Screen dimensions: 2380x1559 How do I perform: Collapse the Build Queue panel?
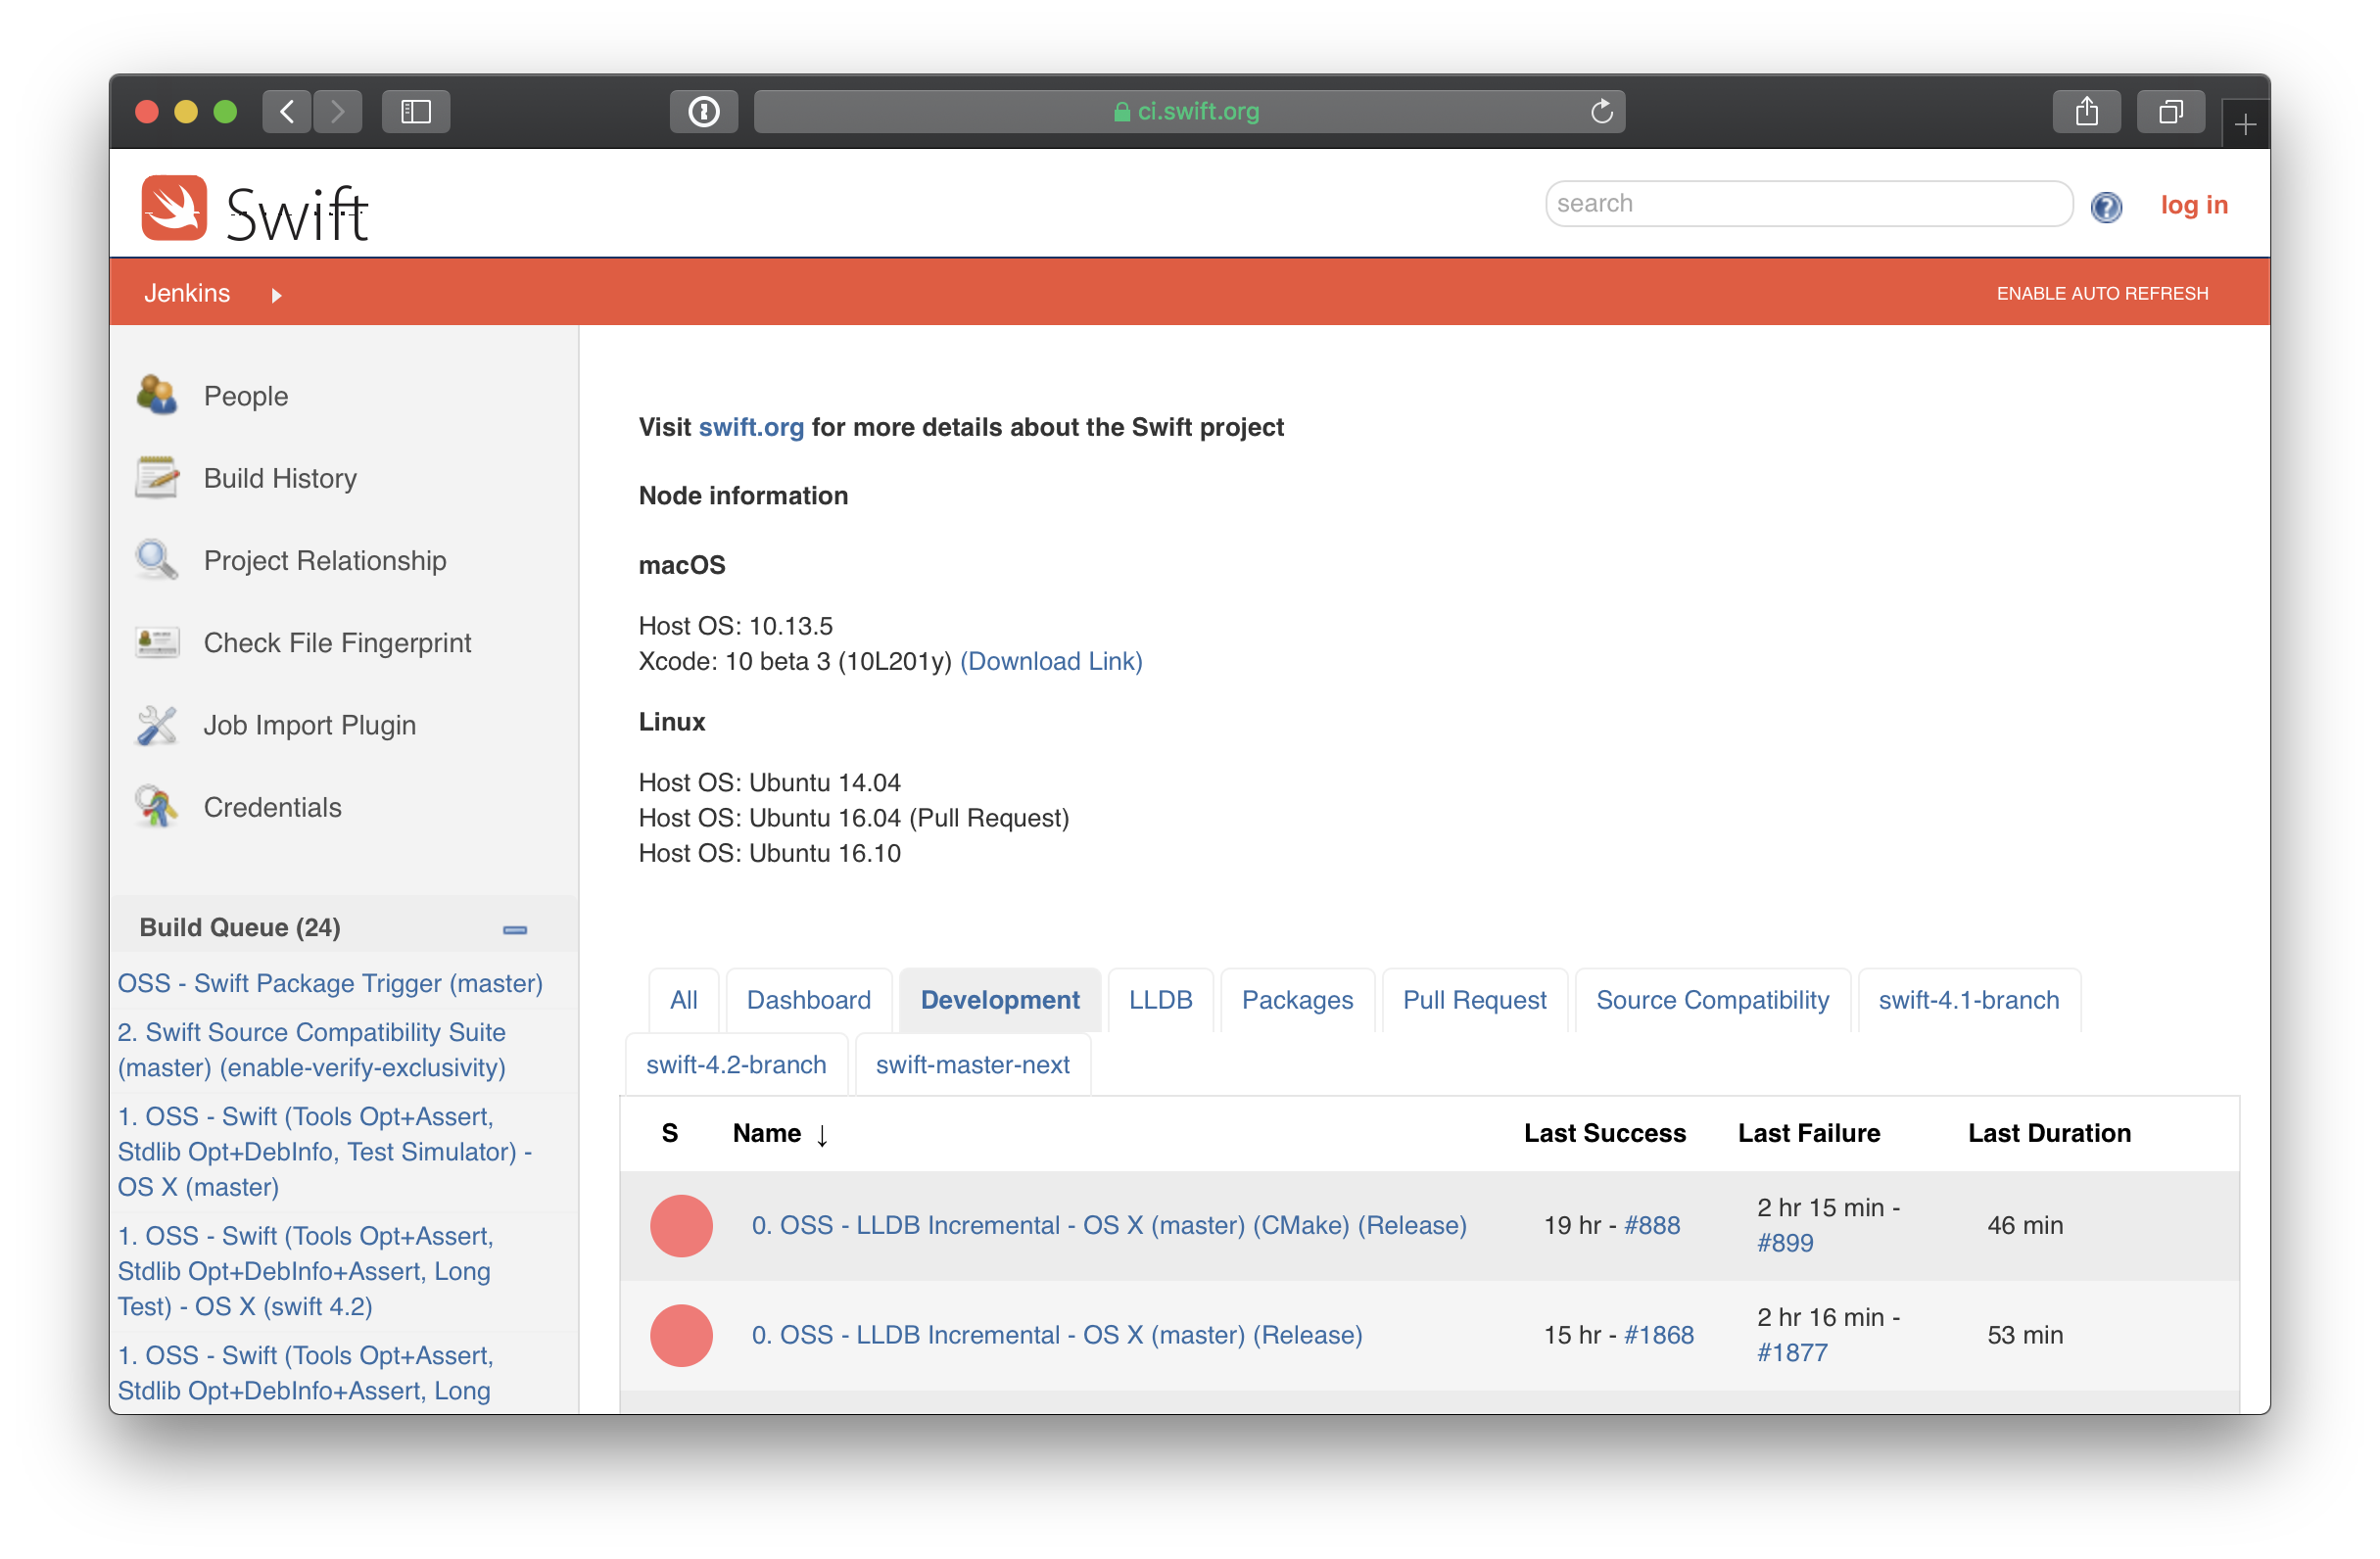point(515,930)
